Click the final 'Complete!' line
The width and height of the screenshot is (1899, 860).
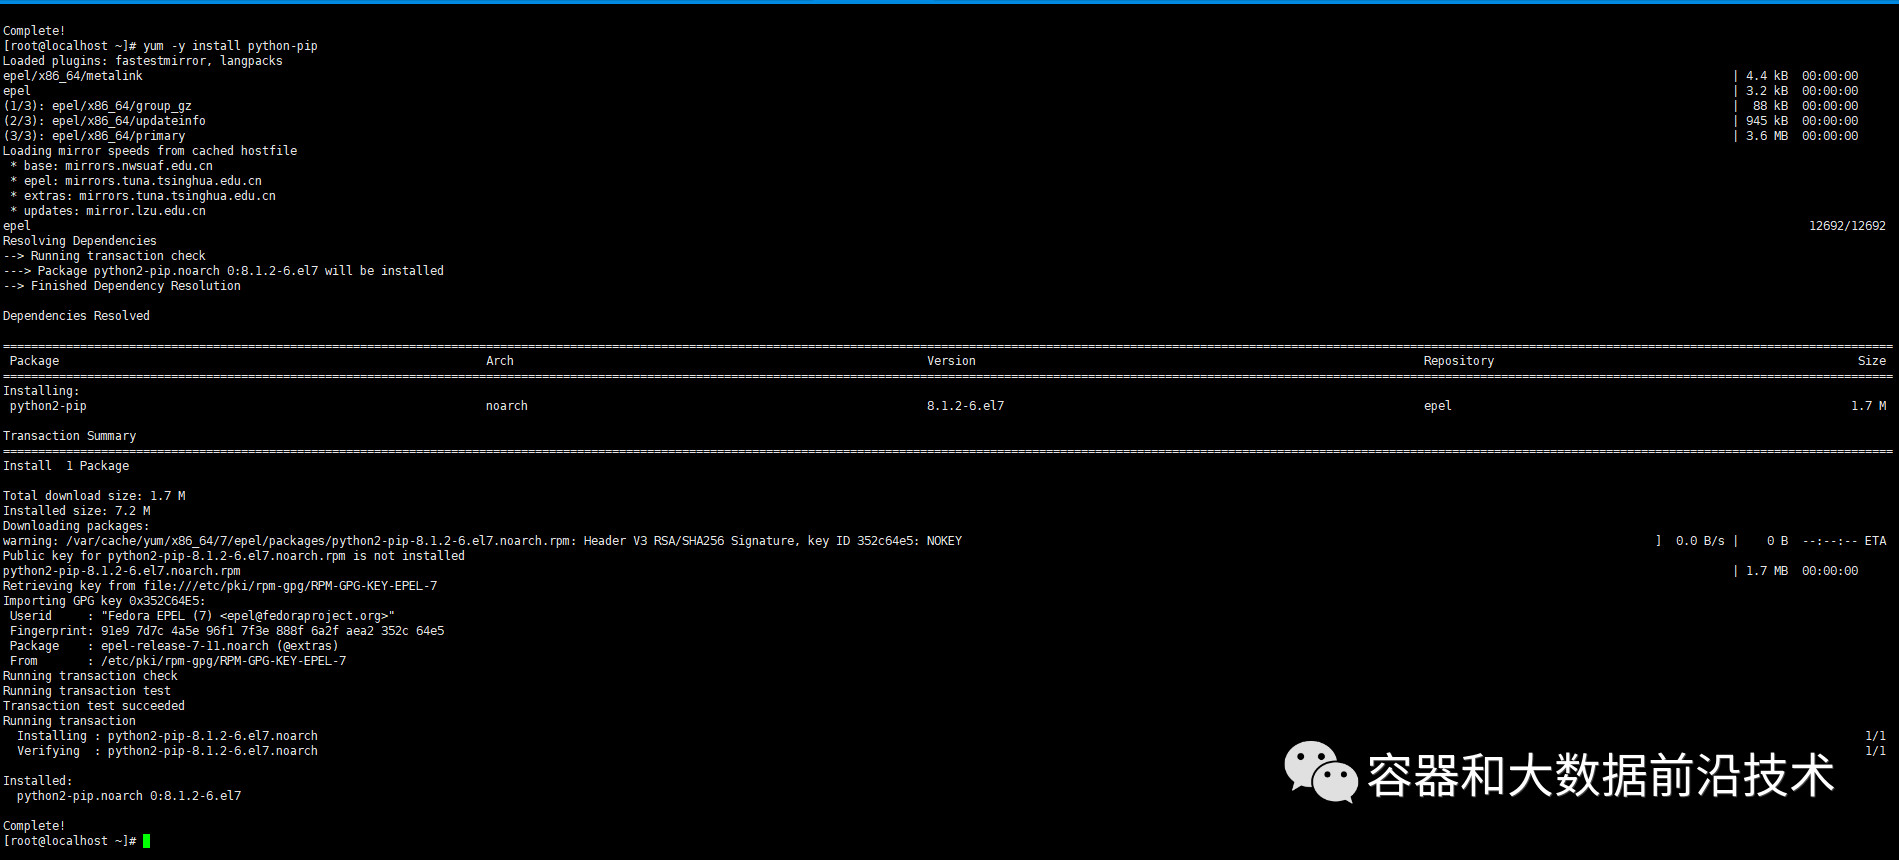tap(34, 826)
